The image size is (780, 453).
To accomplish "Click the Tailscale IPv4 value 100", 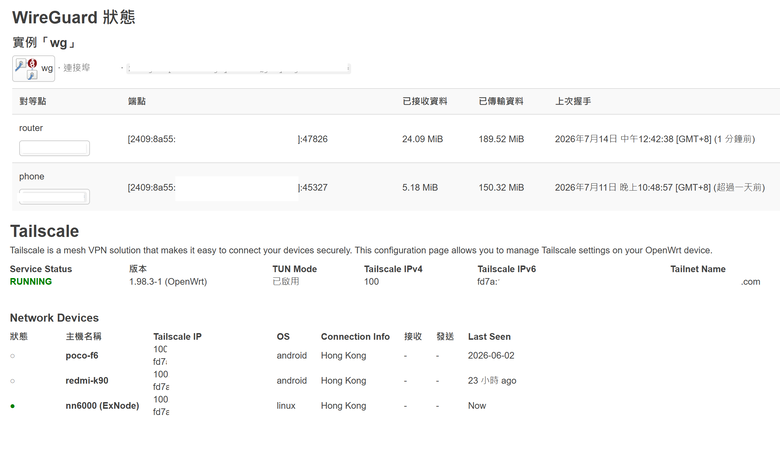I will pos(372,281).
